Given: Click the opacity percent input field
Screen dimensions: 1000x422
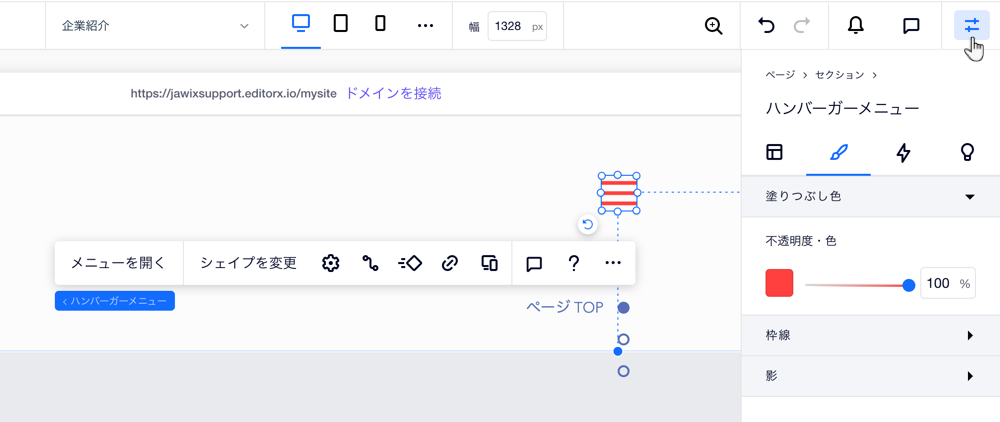Looking at the screenshot, I should point(948,283).
